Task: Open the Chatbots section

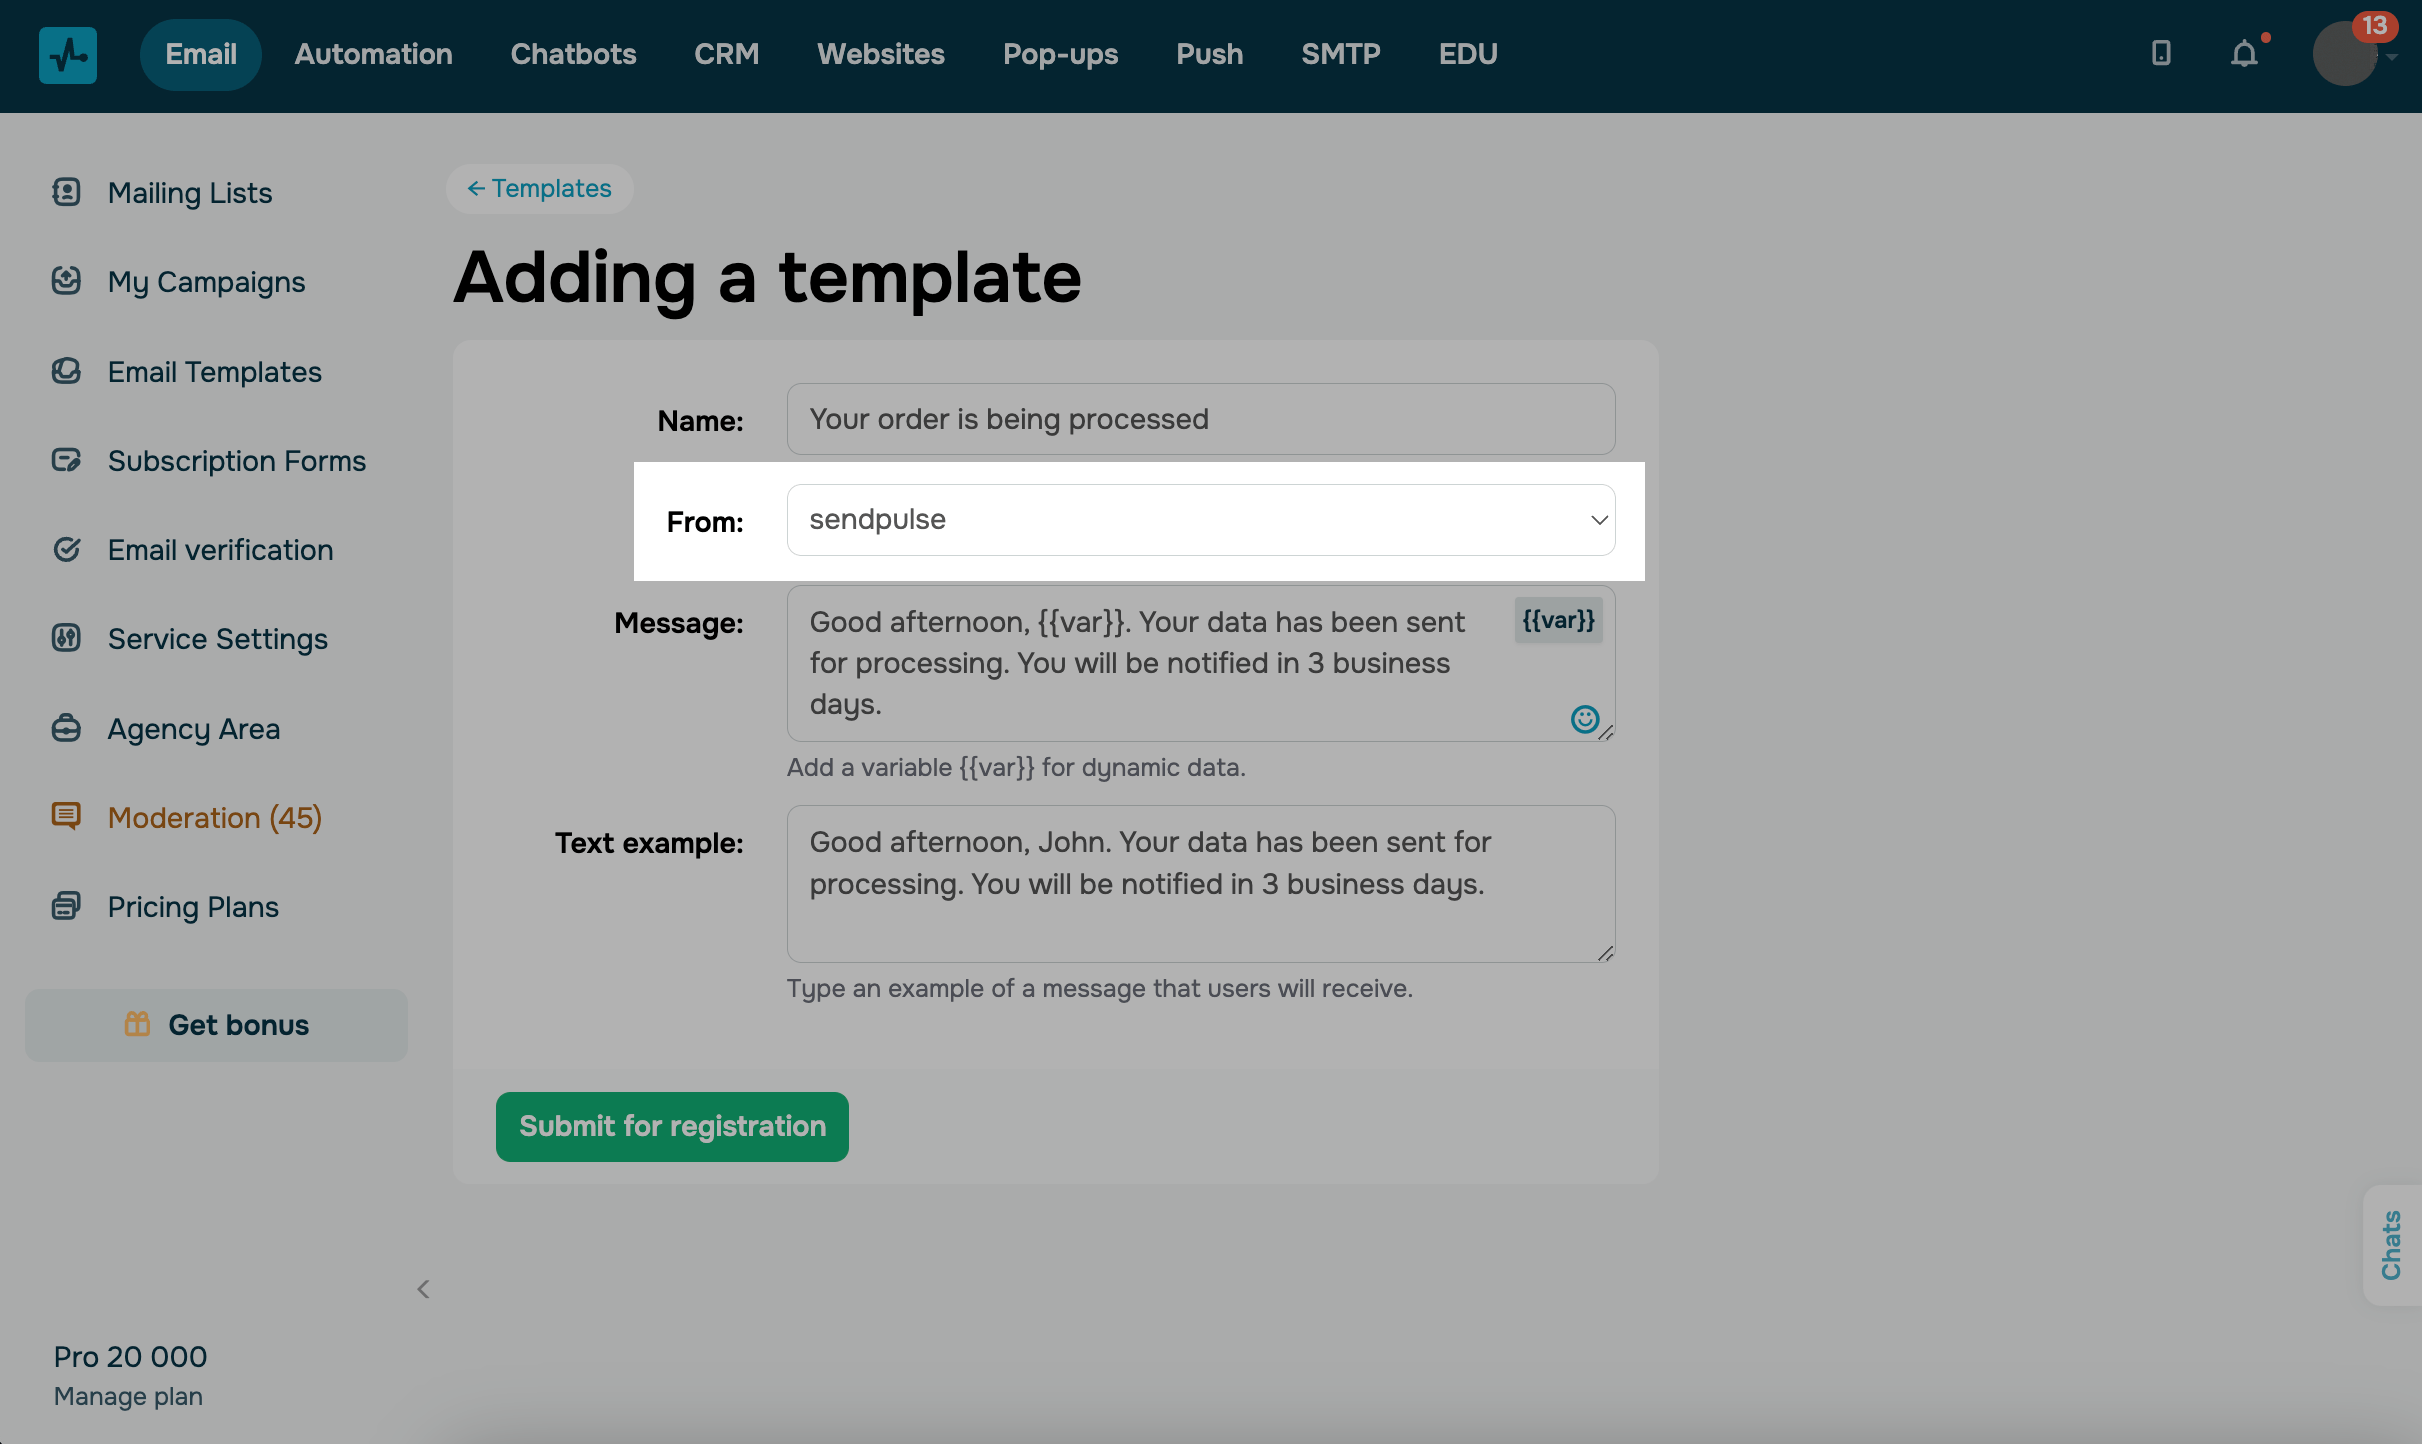Action: (x=573, y=54)
